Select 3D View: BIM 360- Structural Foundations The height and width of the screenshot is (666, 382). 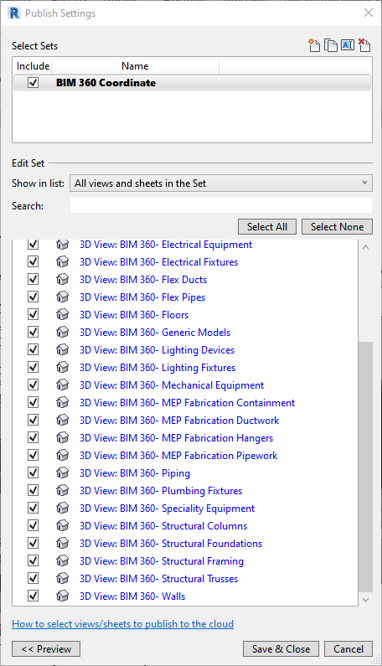171,544
